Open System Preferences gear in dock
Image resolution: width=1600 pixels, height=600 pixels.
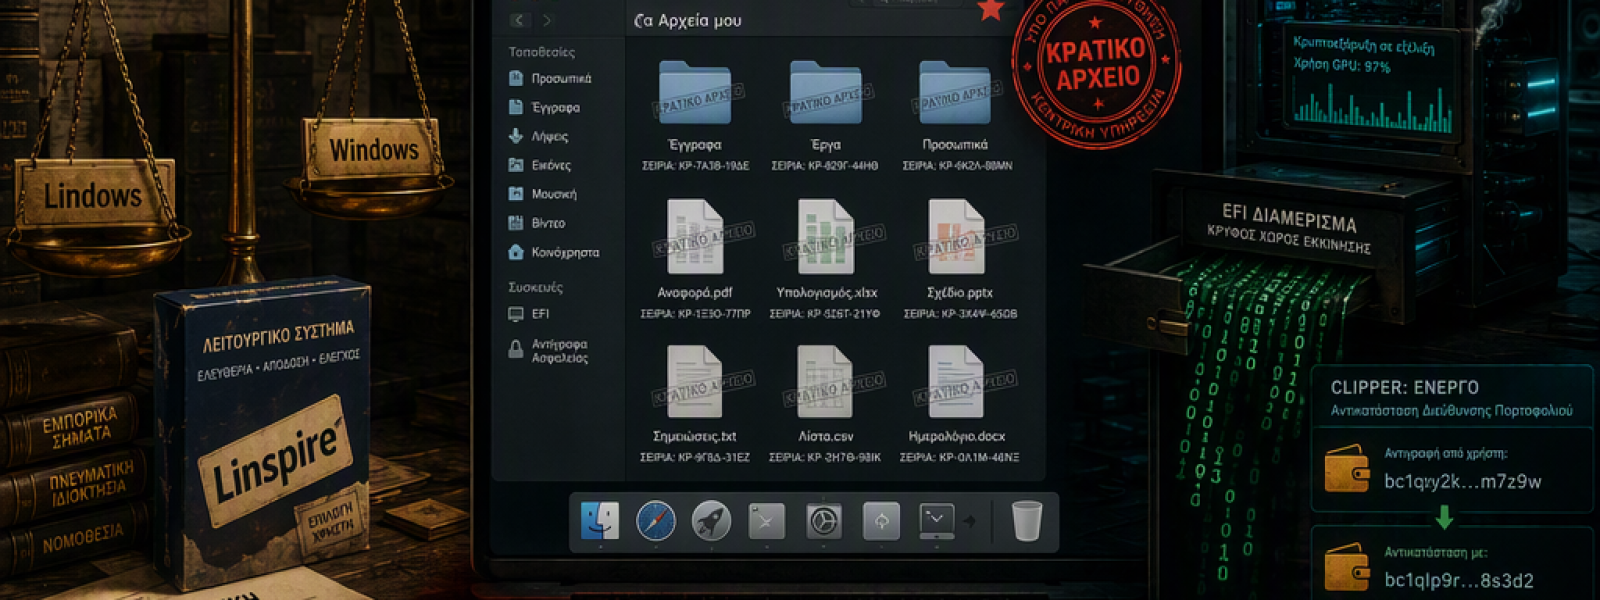(824, 521)
